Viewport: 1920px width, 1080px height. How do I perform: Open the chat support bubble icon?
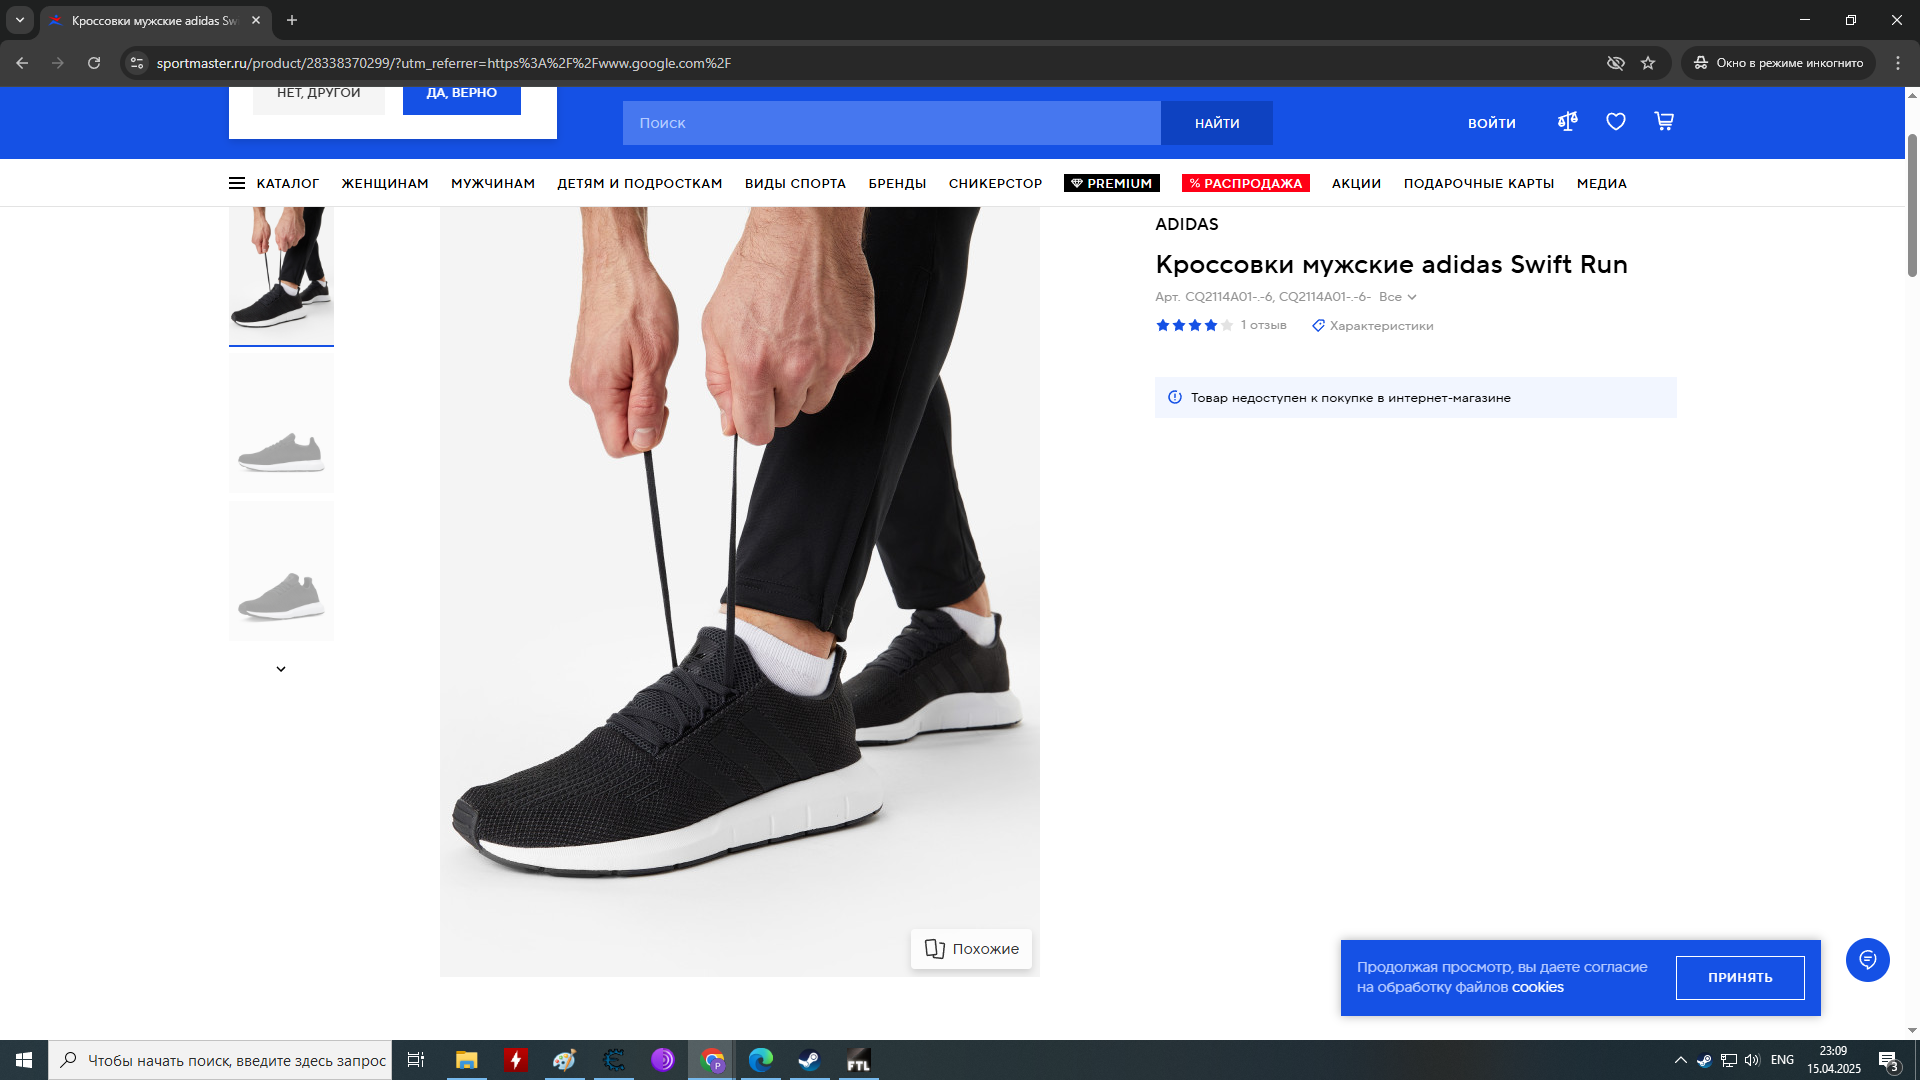(1867, 960)
